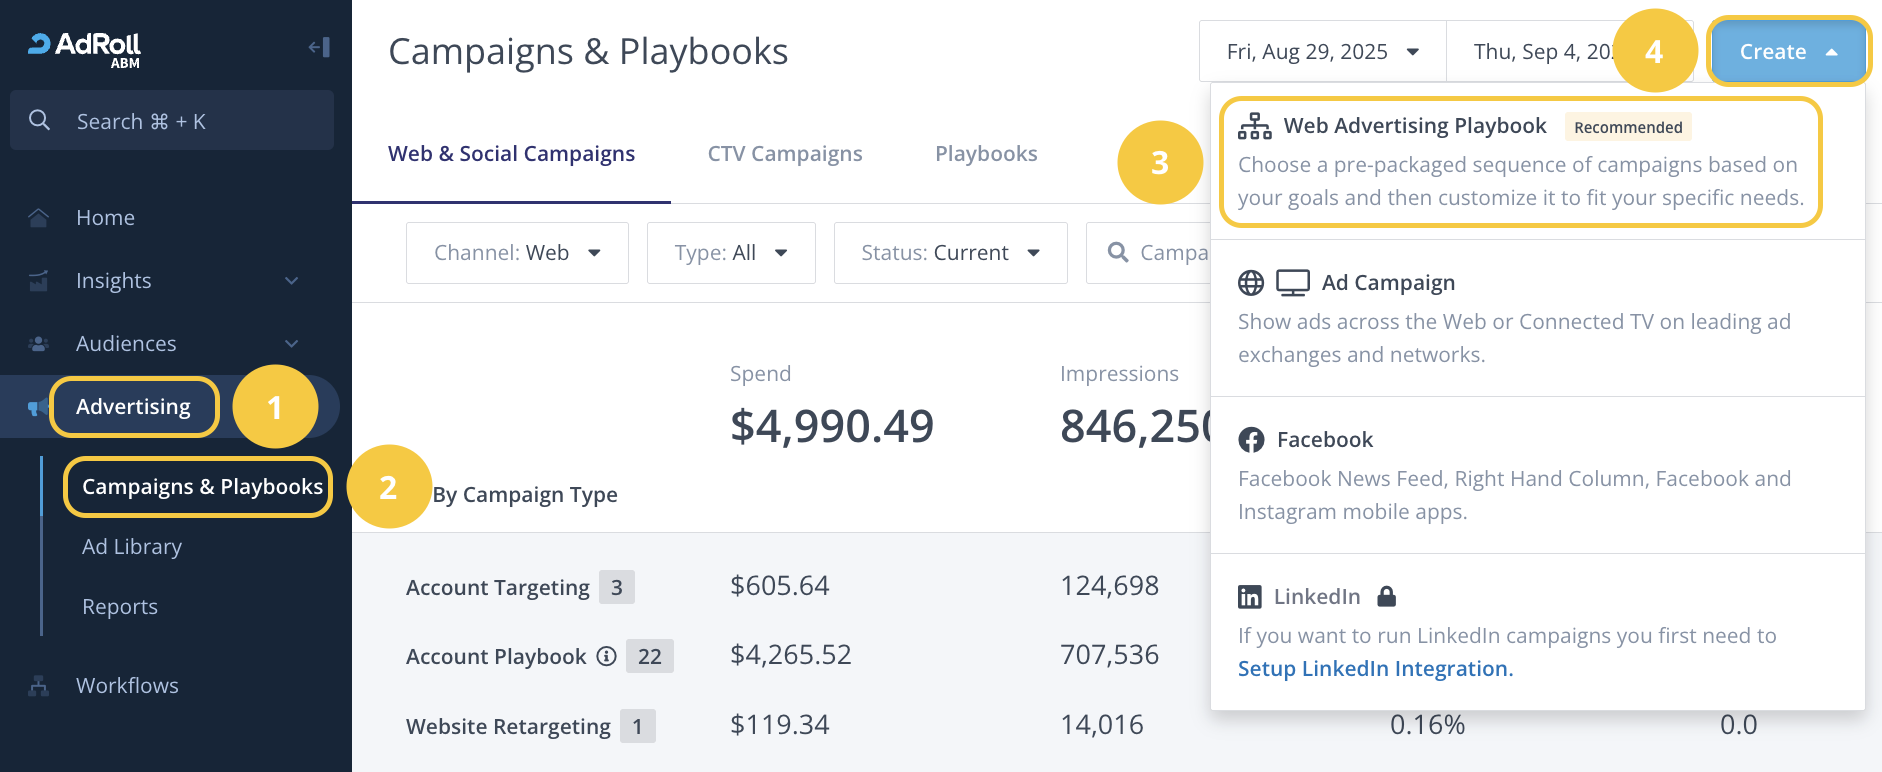
Task: Click the AdRoll ABM logo
Action: (x=85, y=48)
